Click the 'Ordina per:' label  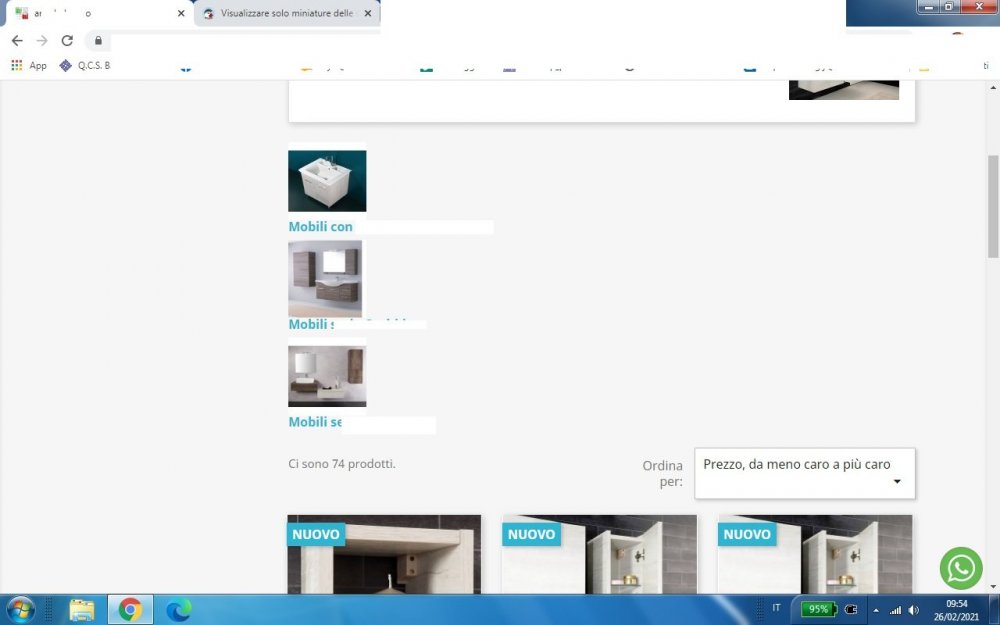(663, 473)
